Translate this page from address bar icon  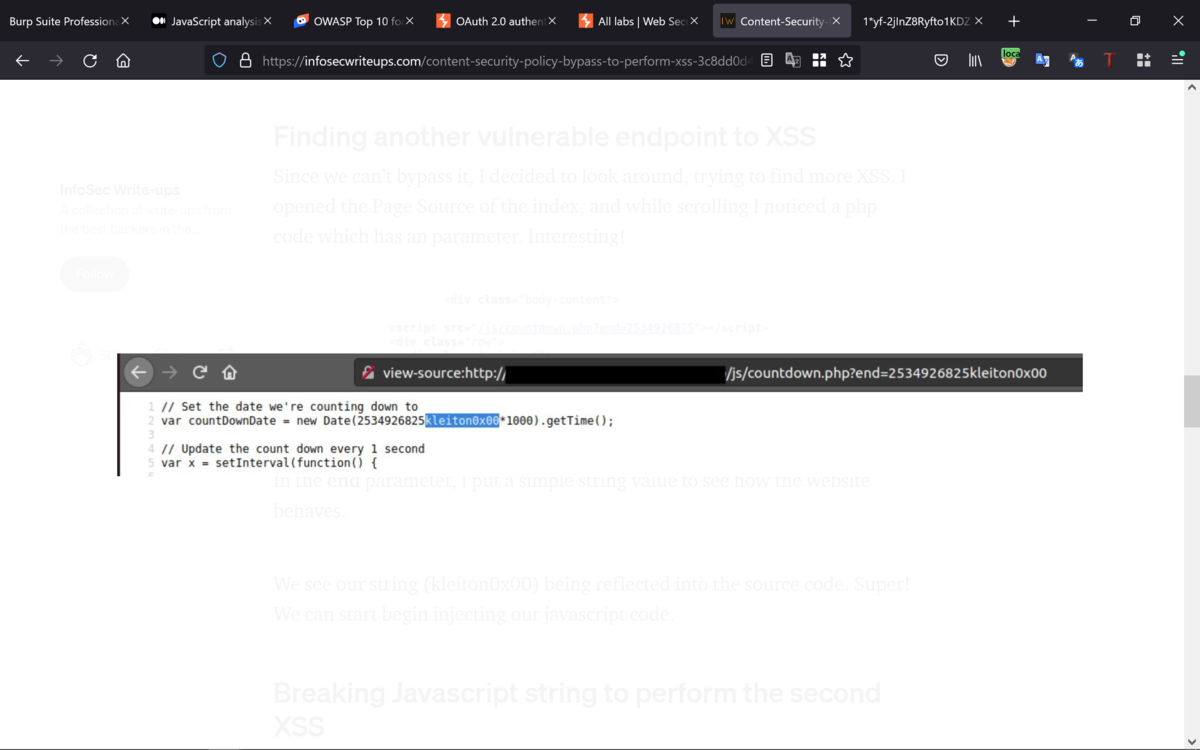pyautogui.click(x=793, y=60)
